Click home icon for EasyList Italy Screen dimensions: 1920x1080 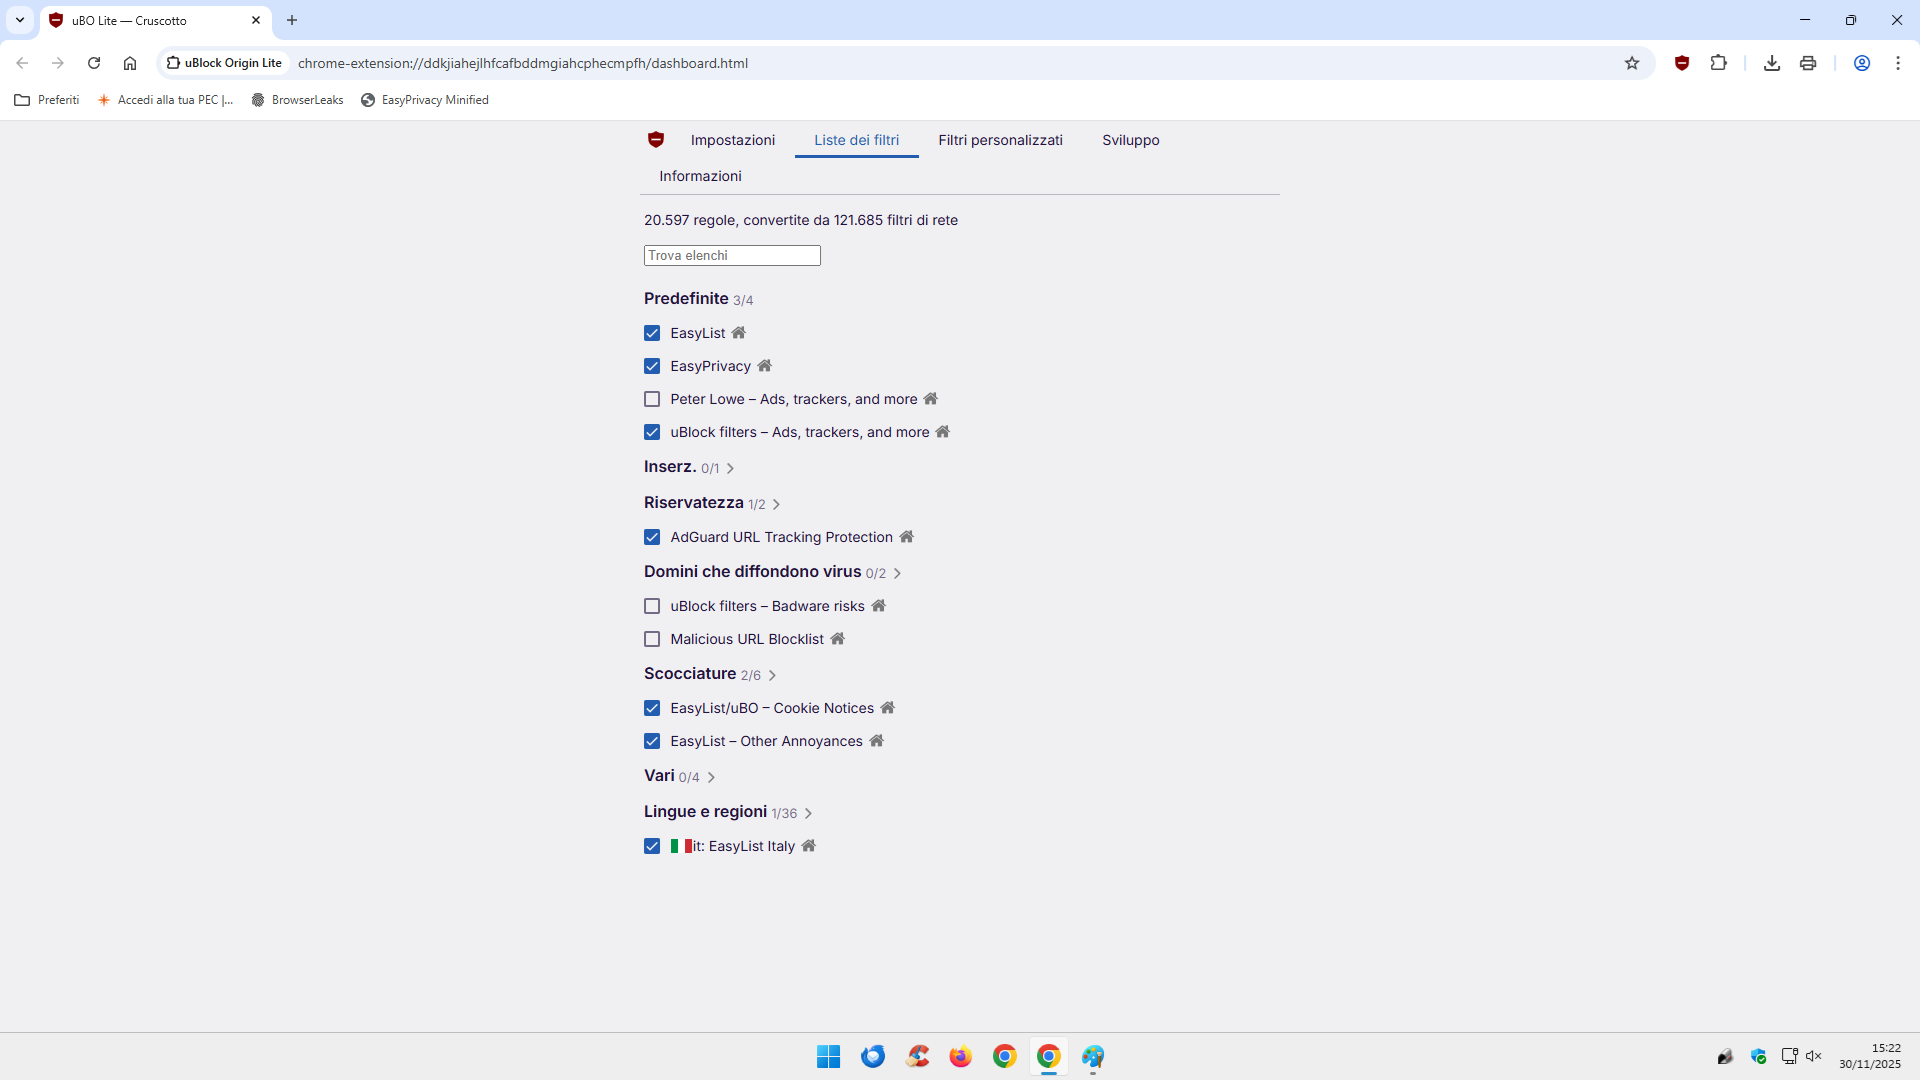tap(809, 846)
